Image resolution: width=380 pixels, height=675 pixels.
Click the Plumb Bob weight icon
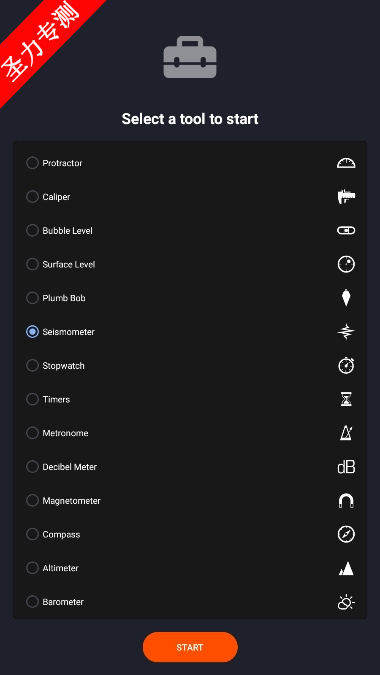[x=346, y=298]
